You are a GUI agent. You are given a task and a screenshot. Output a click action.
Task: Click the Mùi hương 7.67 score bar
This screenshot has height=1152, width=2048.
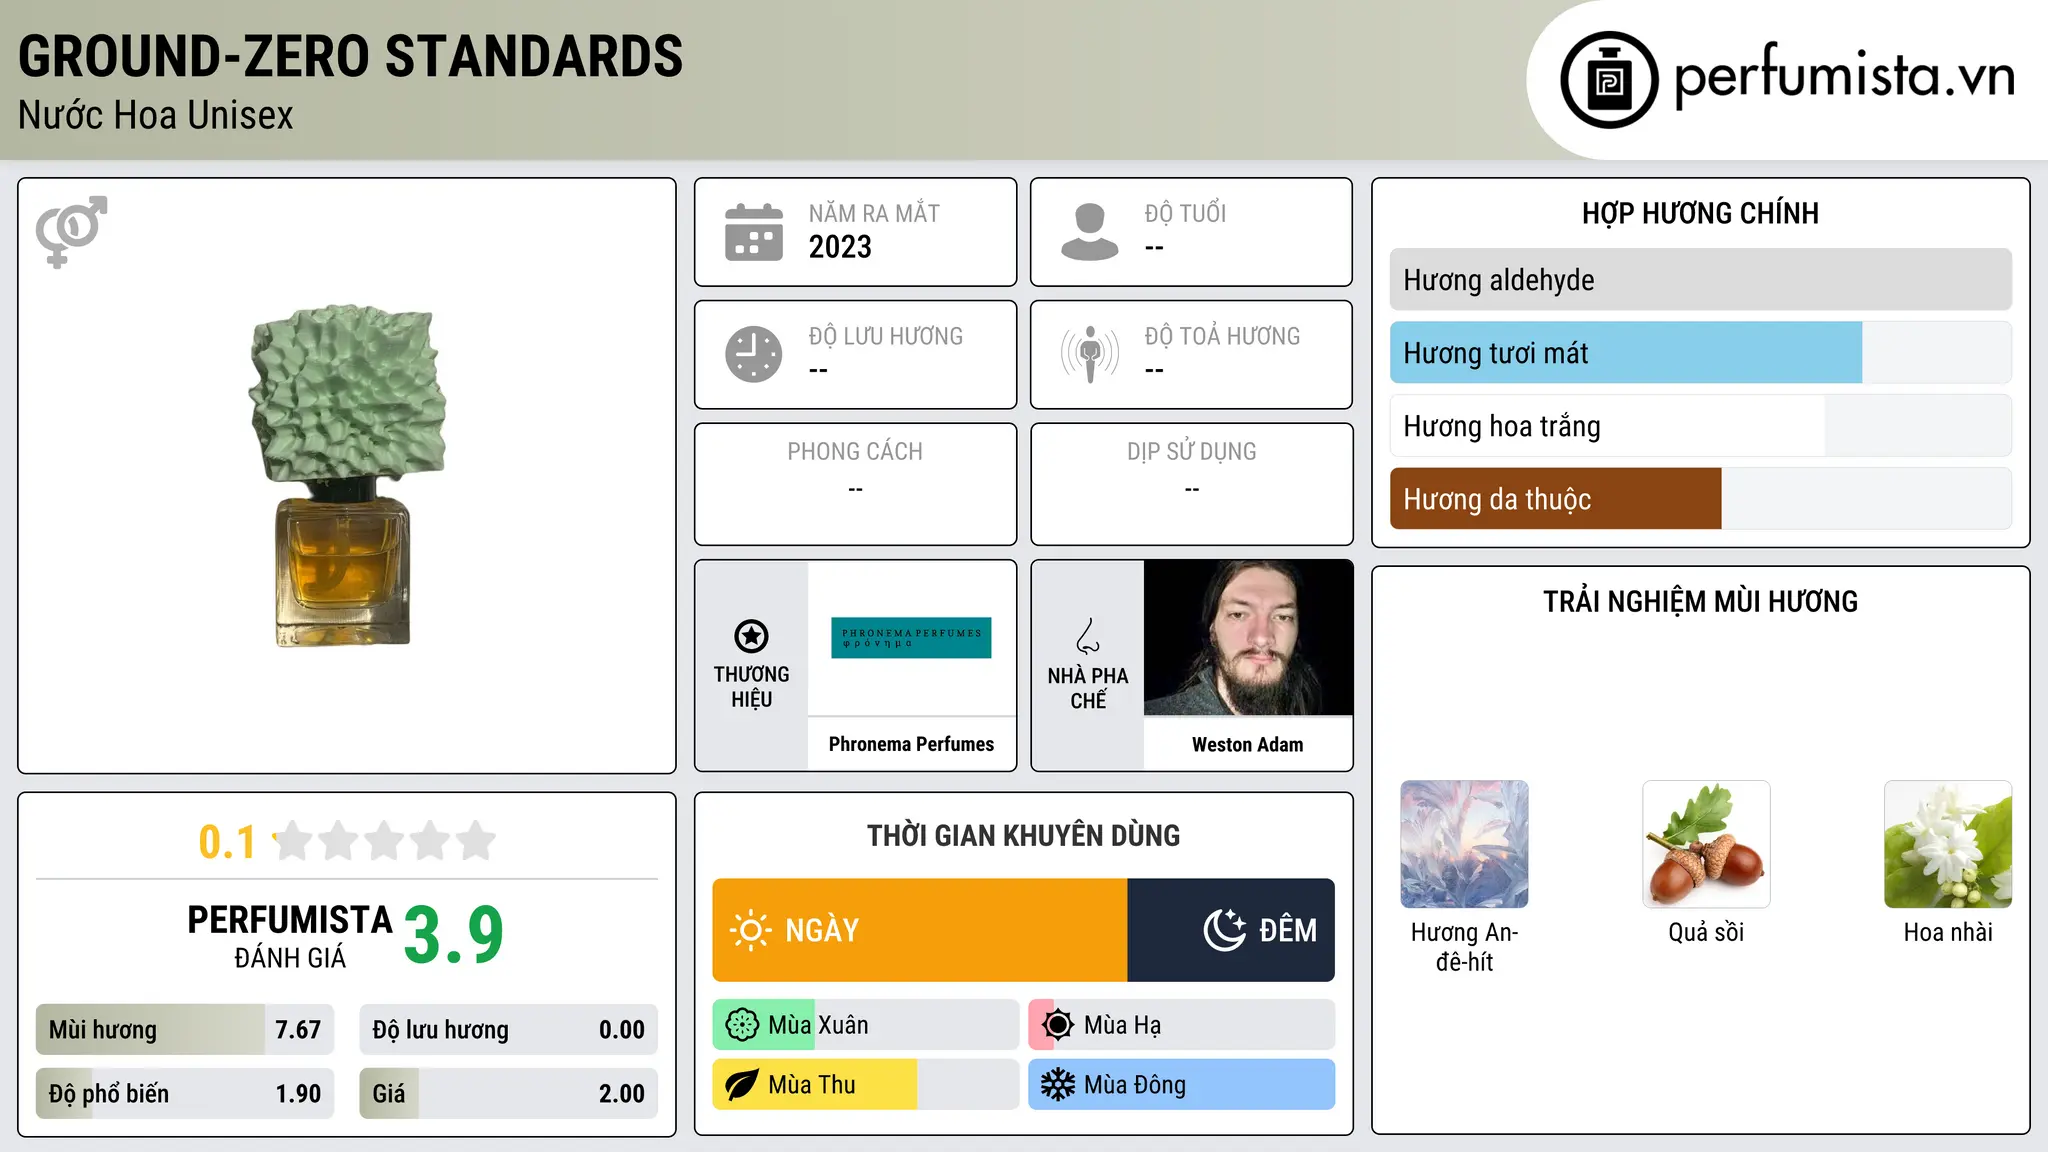(185, 1030)
